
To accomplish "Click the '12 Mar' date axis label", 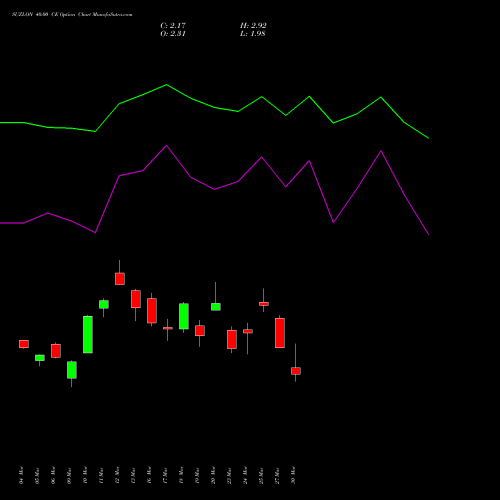I will coord(117,475).
